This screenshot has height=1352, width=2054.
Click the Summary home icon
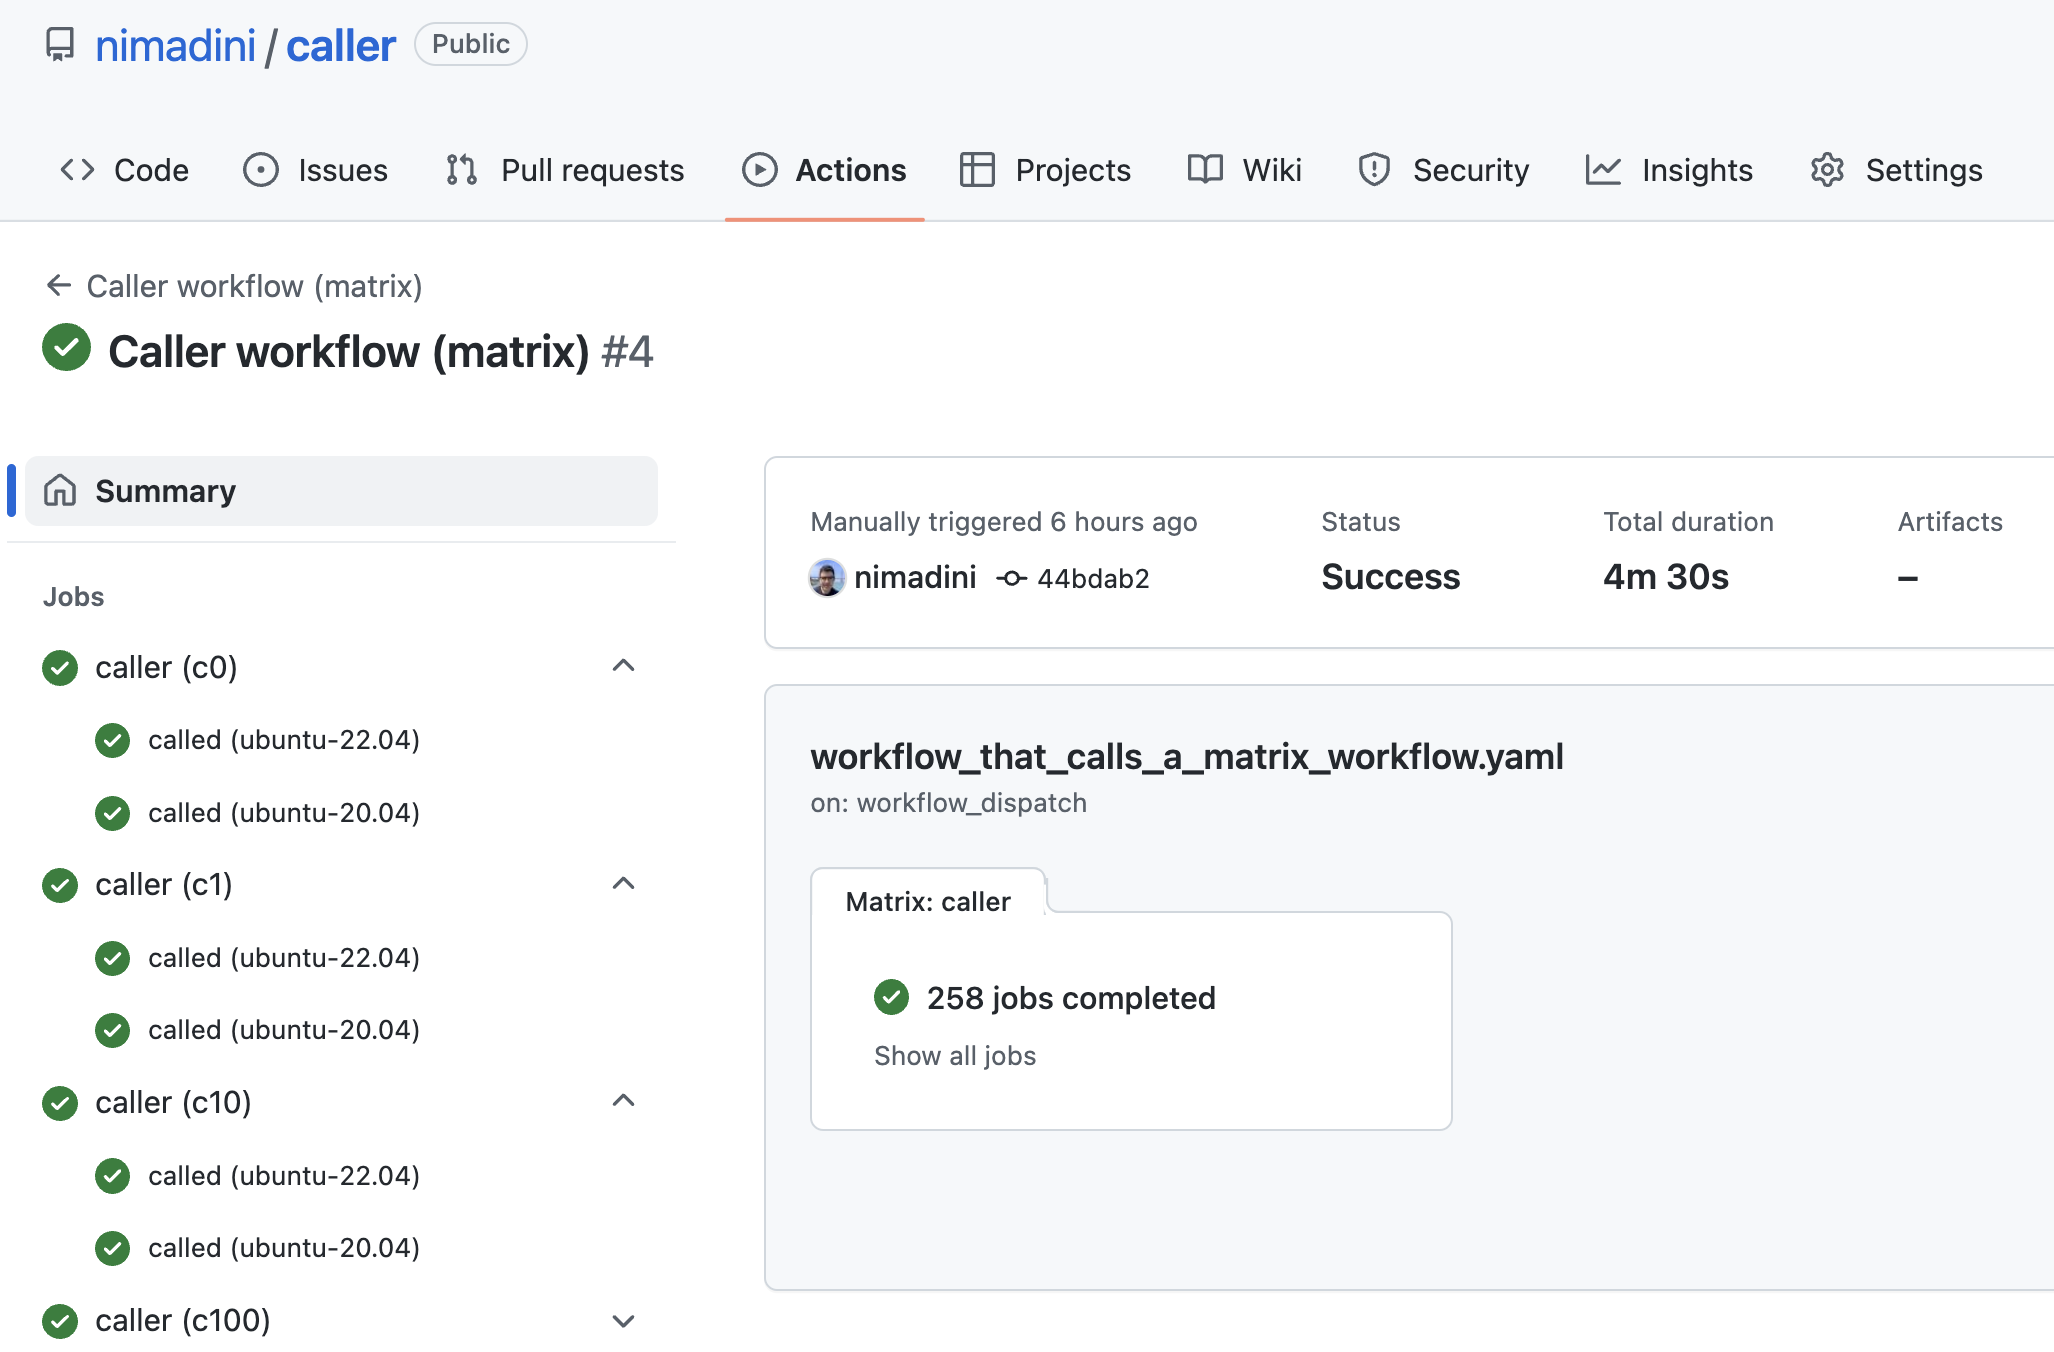coord(60,491)
